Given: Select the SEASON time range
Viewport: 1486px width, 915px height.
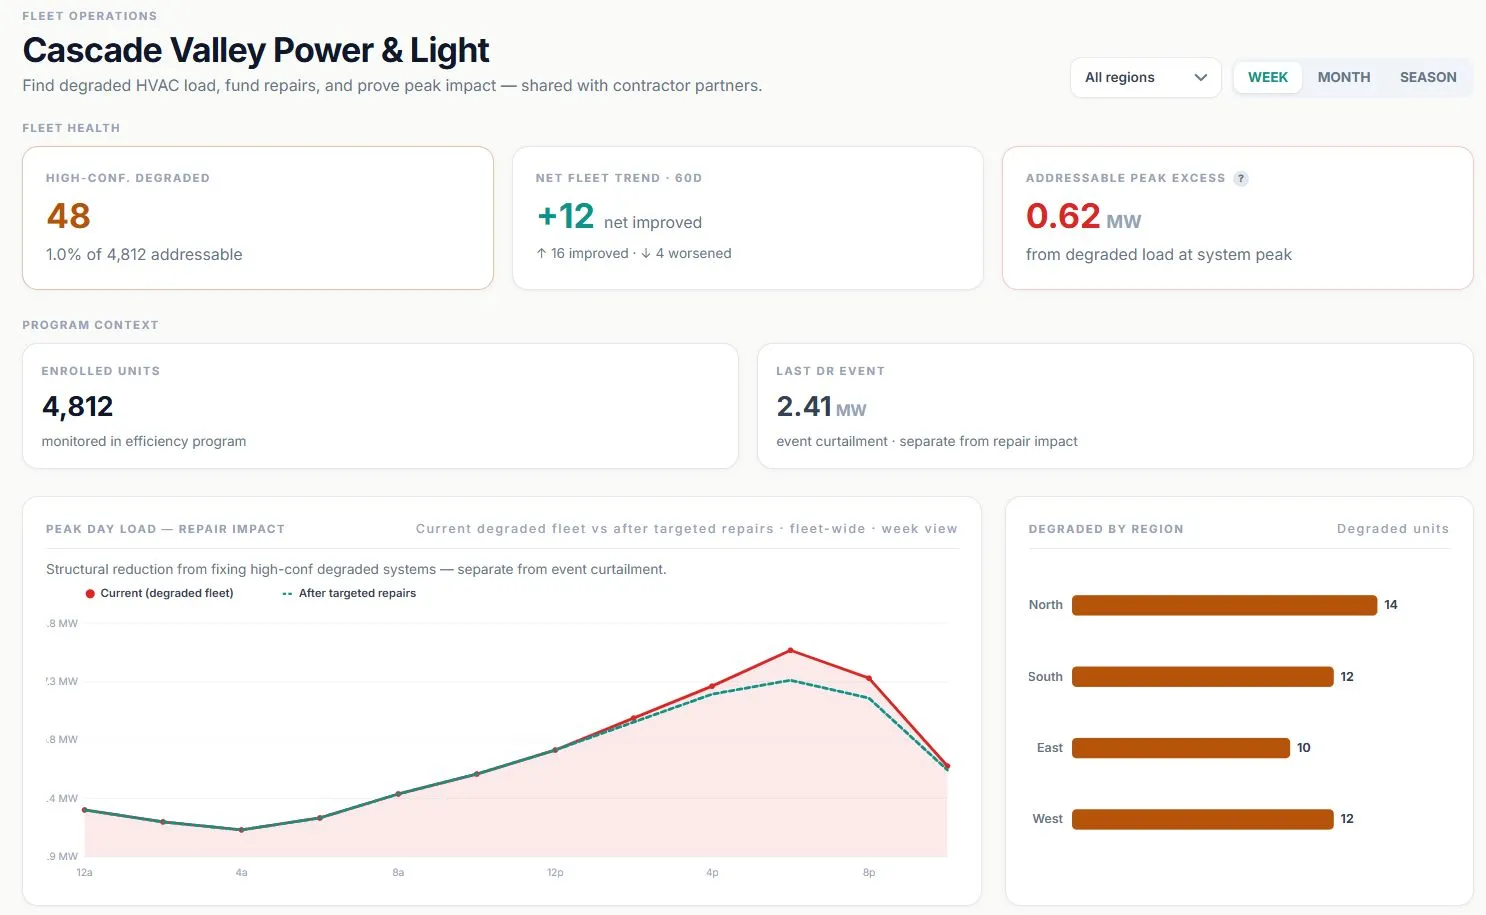Looking at the screenshot, I should click(x=1427, y=77).
